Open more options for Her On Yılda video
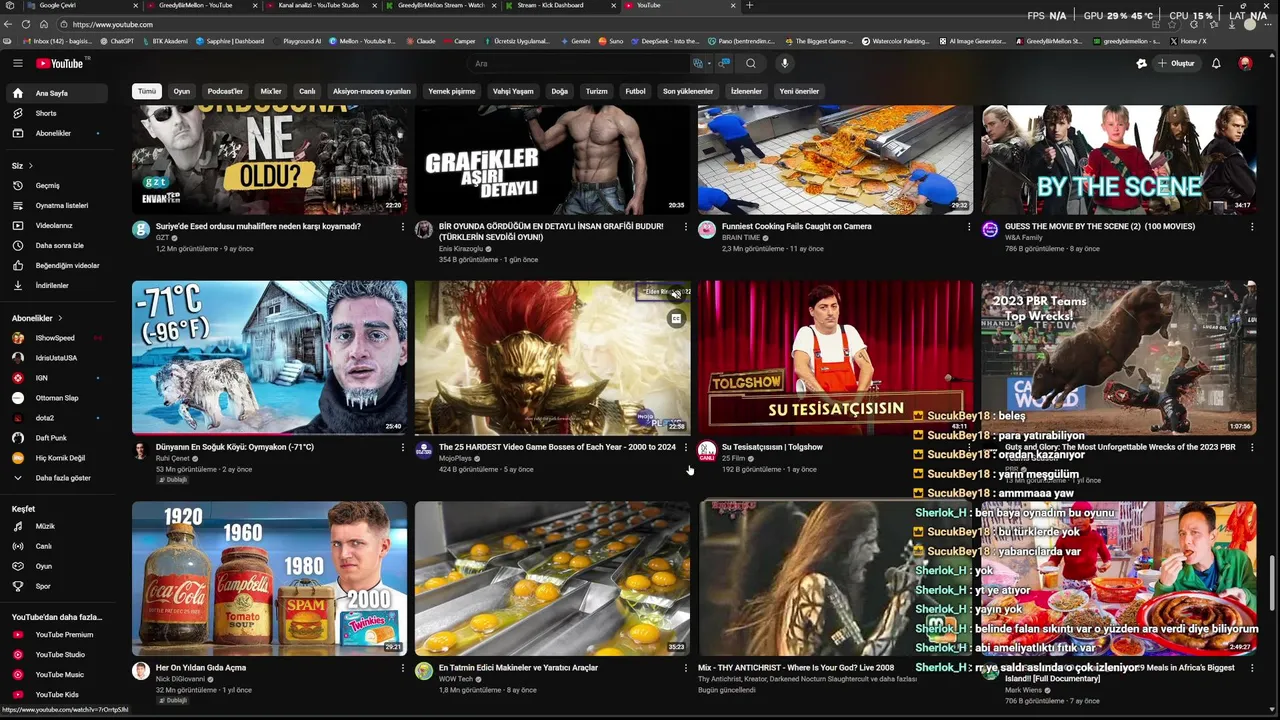 point(403,668)
